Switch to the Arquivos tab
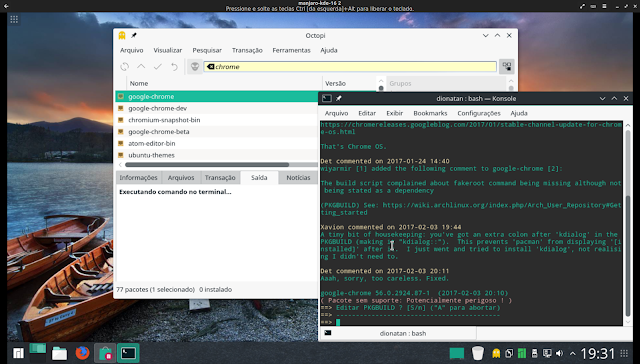The width and height of the screenshot is (640, 364). click(181, 178)
